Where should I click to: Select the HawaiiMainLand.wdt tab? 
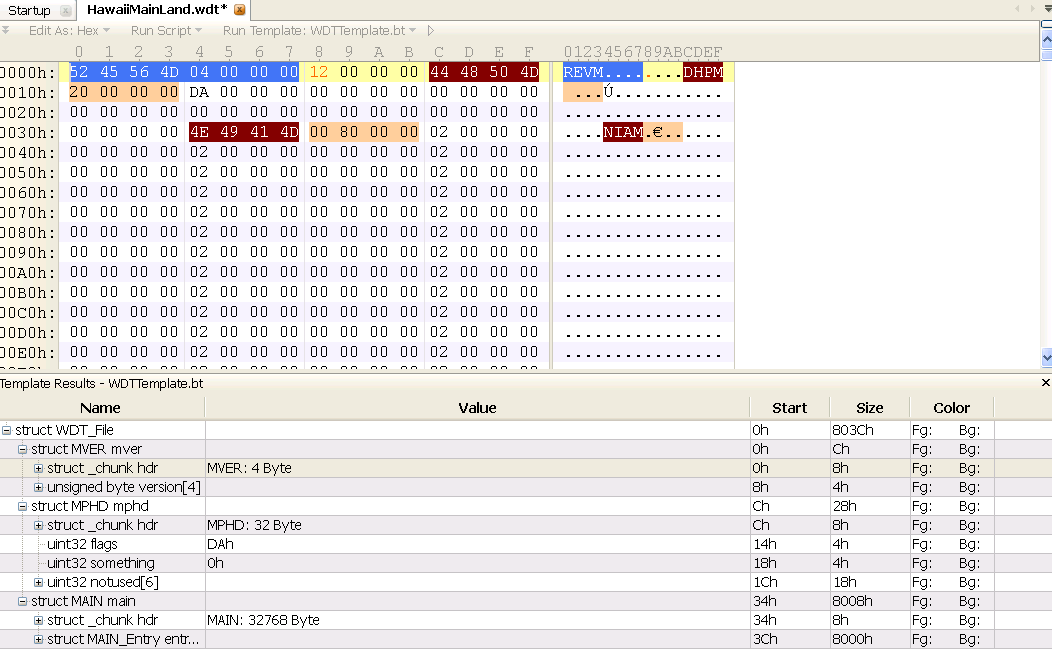click(157, 9)
